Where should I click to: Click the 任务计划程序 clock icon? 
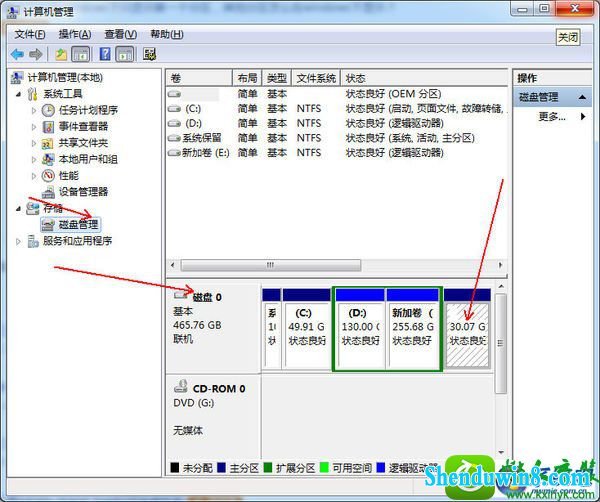click(48, 110)
